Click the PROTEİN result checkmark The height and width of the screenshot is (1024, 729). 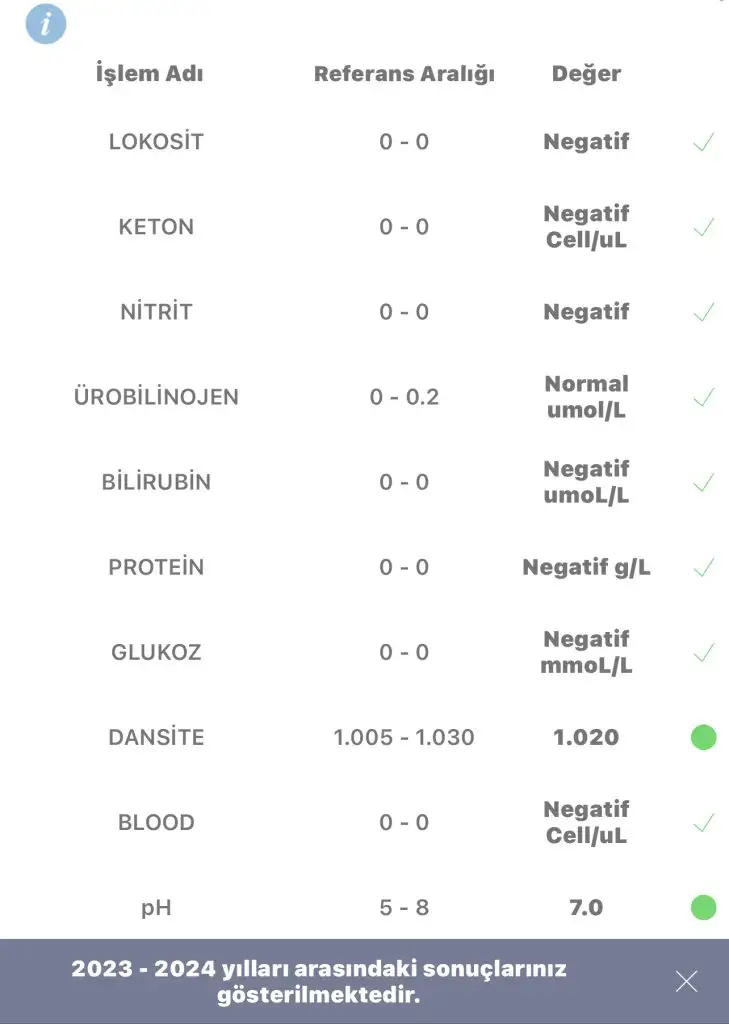tap(704, 568)
